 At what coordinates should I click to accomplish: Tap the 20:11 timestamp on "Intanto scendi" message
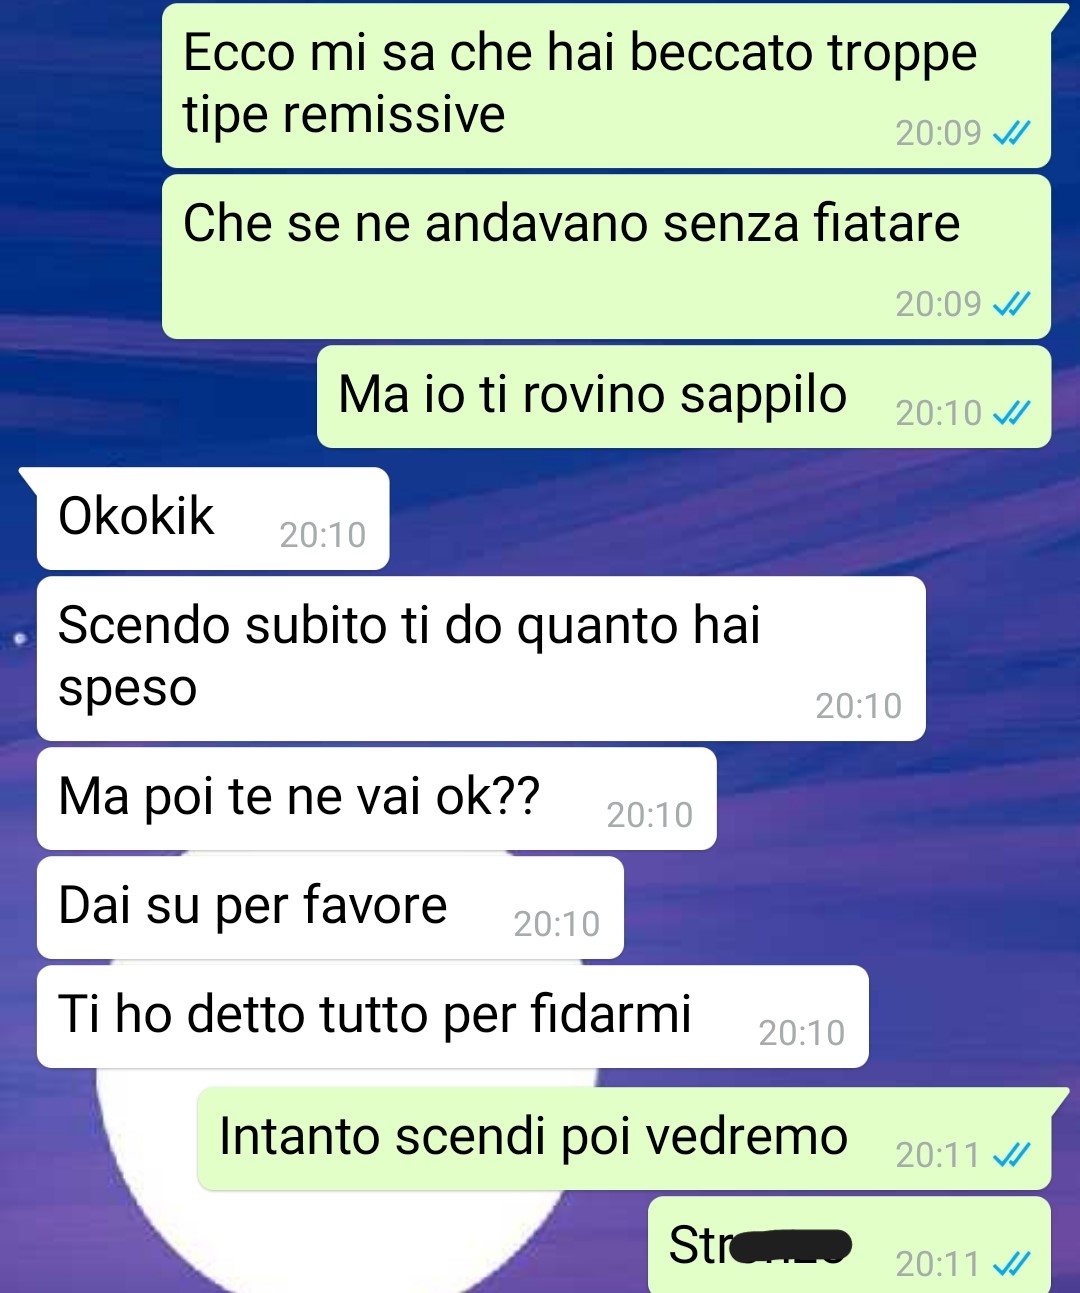tap(938, 1155)
